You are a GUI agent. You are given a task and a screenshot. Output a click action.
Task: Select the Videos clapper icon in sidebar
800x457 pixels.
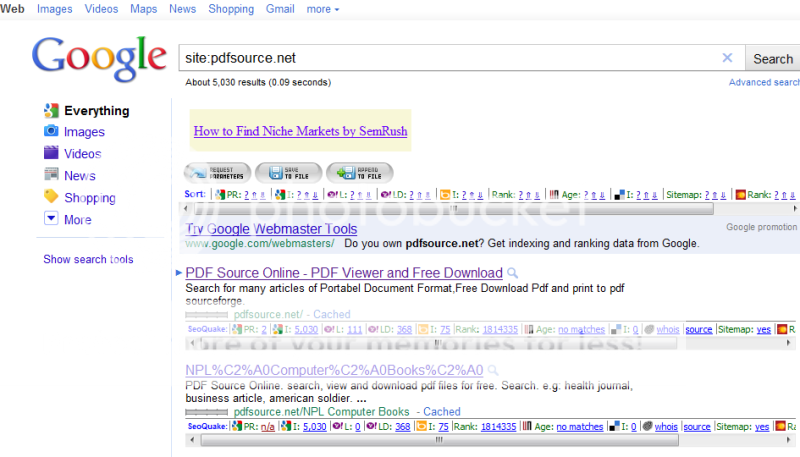coord(51,153)
